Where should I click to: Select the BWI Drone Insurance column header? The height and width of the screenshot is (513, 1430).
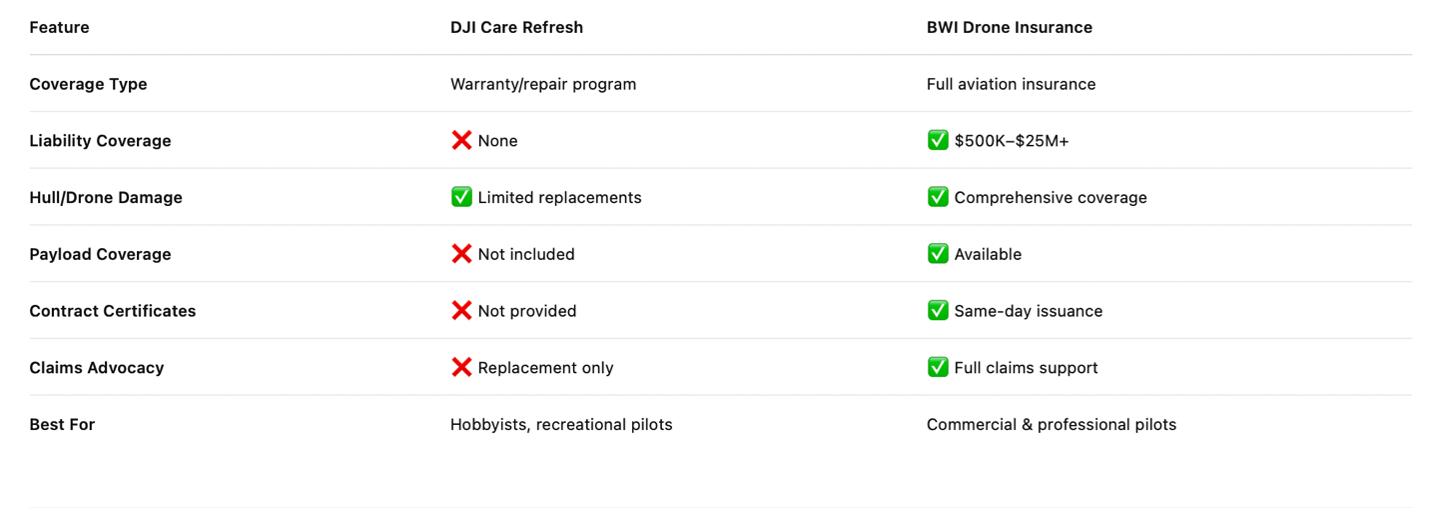(1009, 28)
